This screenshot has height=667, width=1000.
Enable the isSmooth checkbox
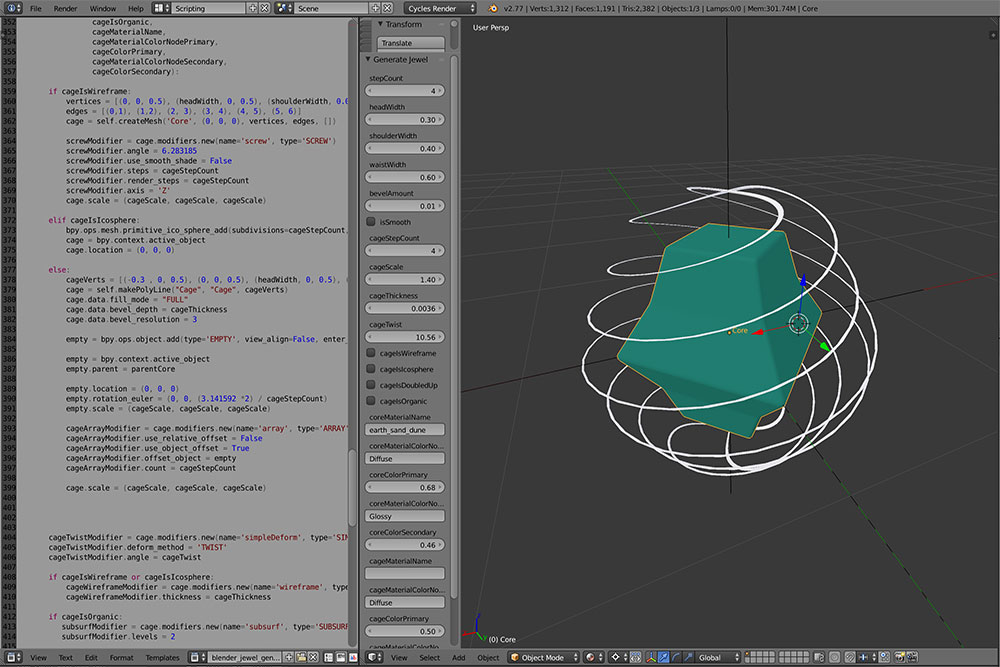pyautogui.click(x=371, y=222)
